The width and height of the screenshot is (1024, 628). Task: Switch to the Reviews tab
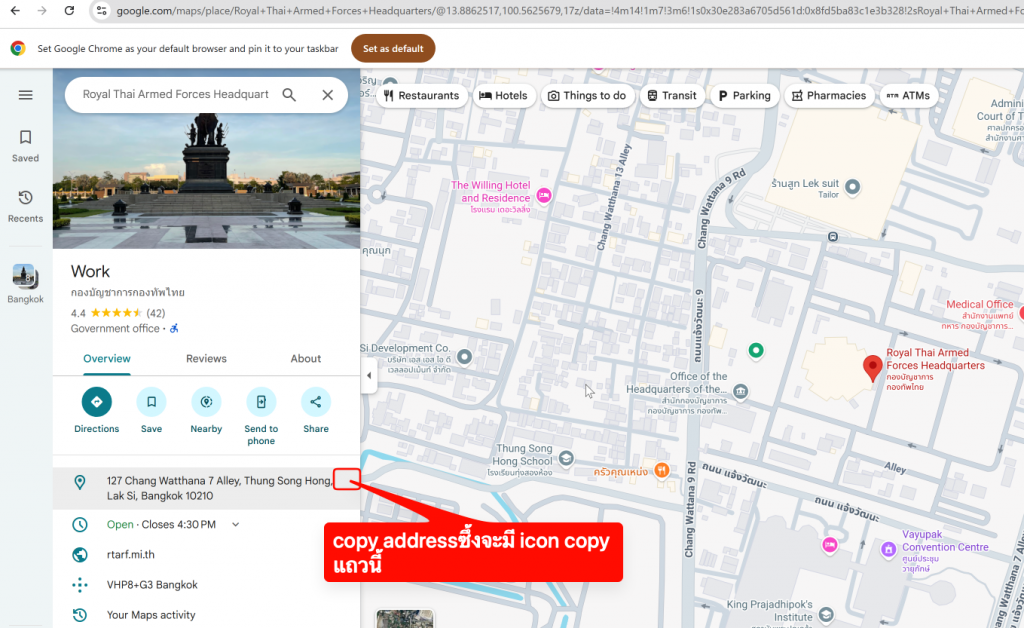[x=206, y=359]
